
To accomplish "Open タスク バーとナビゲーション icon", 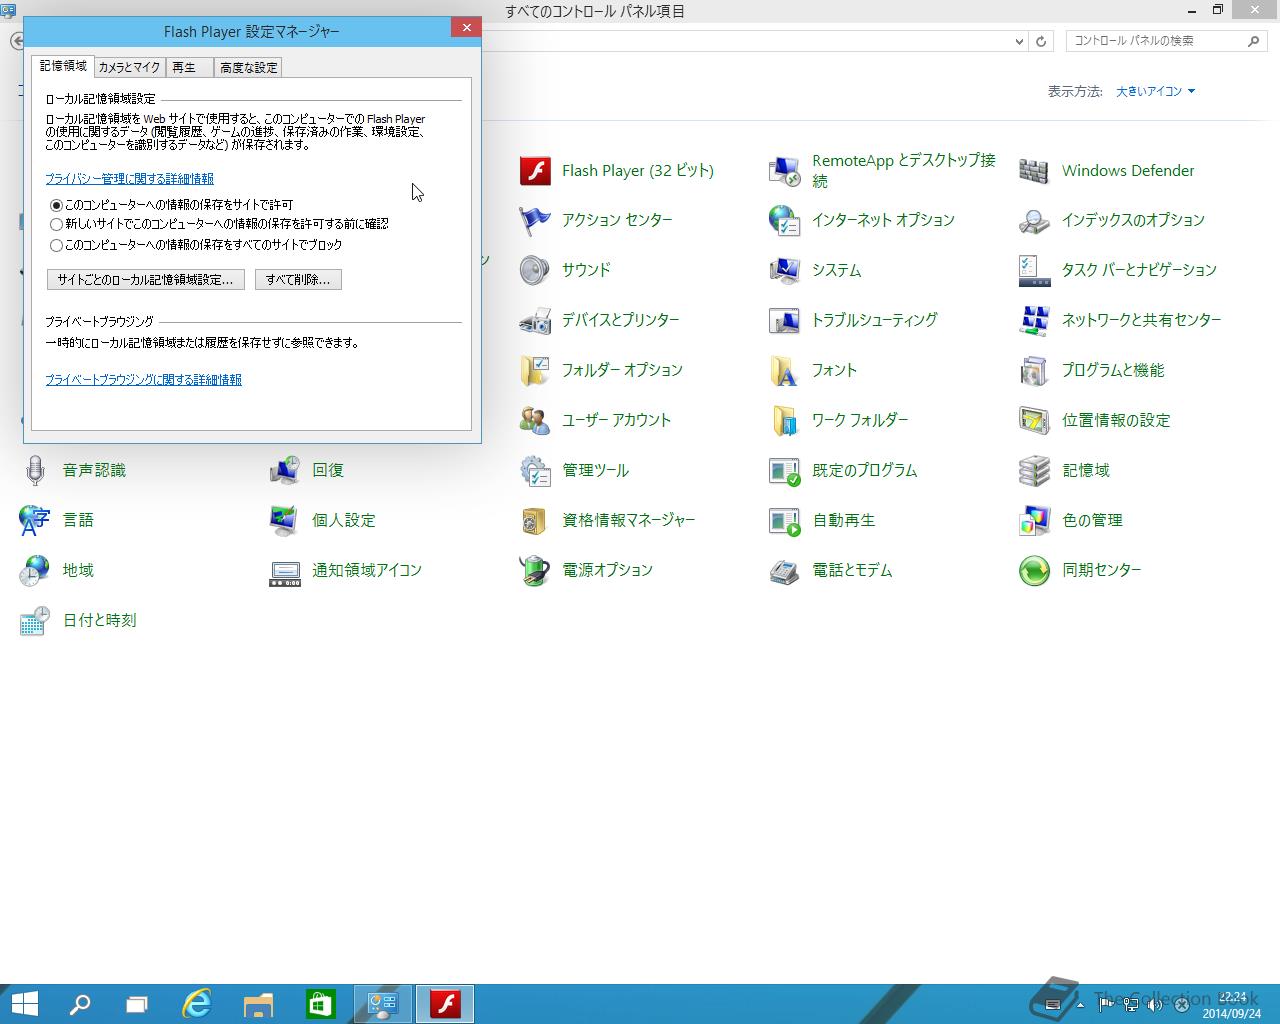I will coord(1035,271).
